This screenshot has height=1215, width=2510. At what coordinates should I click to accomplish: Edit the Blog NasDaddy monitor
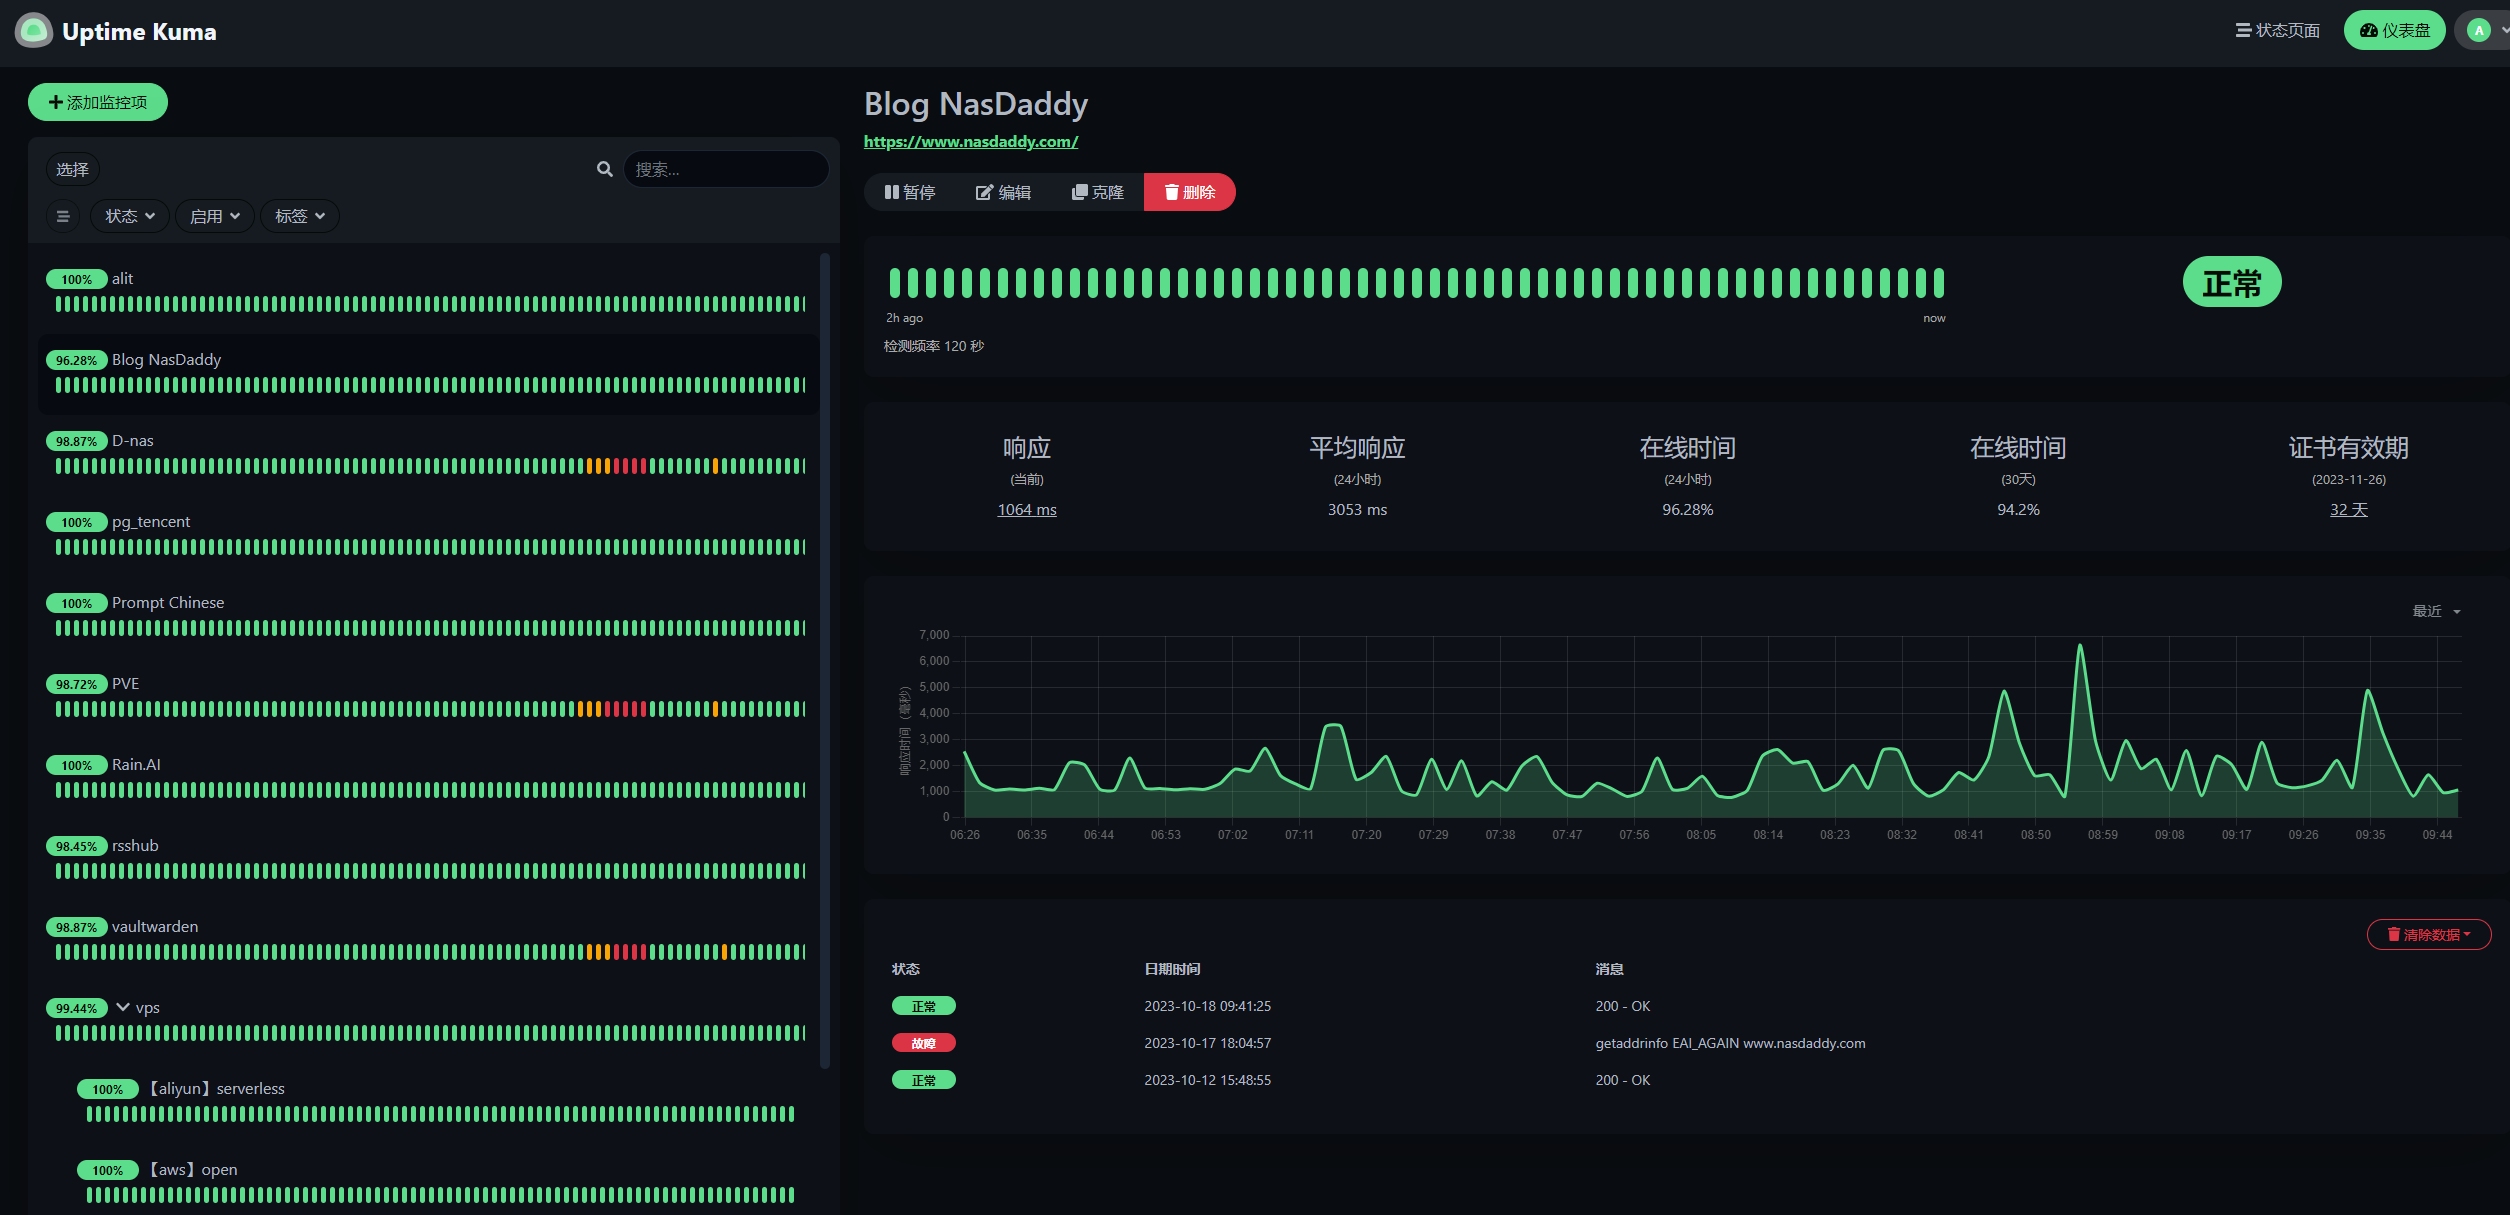pos(1003,192)
